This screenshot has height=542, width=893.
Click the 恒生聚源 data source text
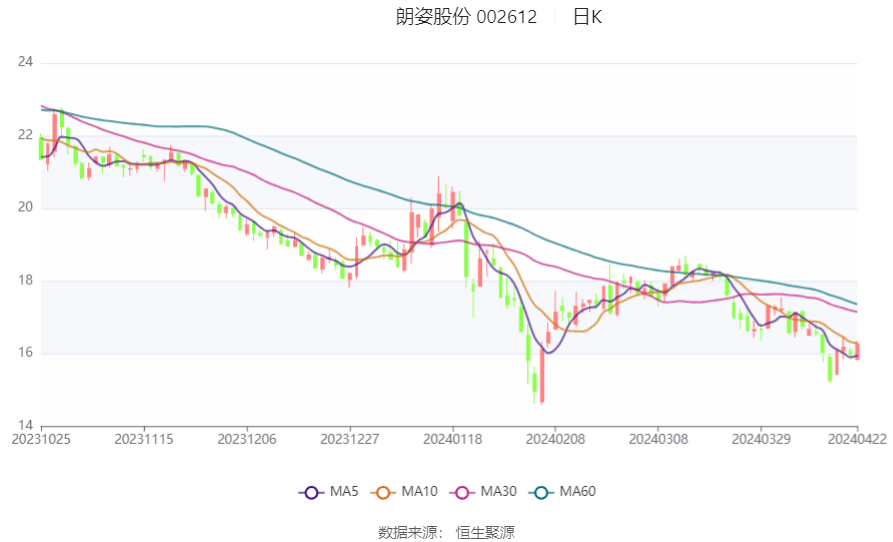[x=485, y=533]
